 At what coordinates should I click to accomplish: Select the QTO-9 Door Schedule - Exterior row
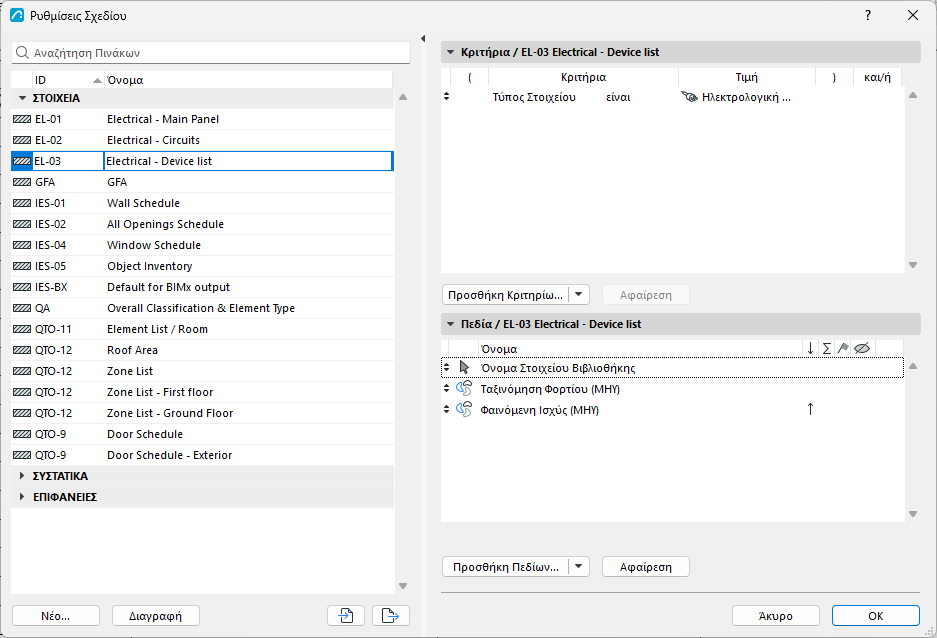pyautogui.click(x=203, y=455)
